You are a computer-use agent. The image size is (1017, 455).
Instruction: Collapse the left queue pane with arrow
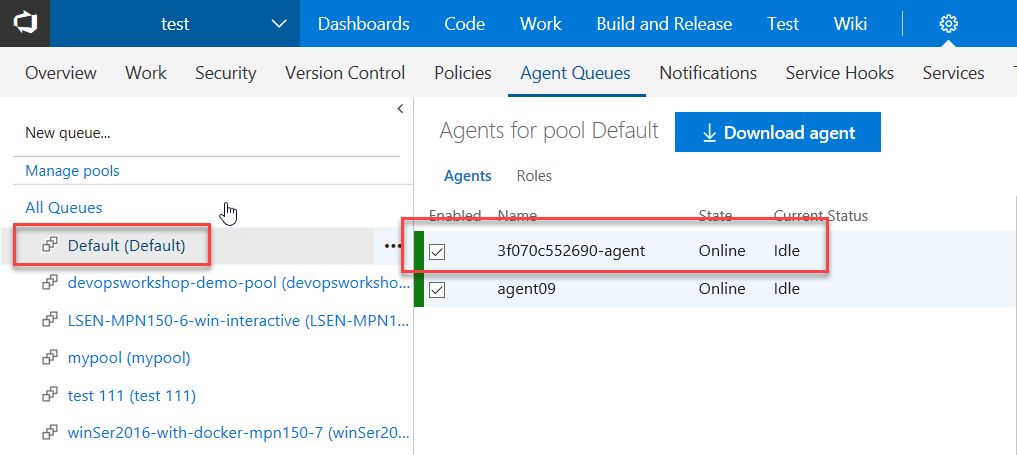tap(400, 108)
